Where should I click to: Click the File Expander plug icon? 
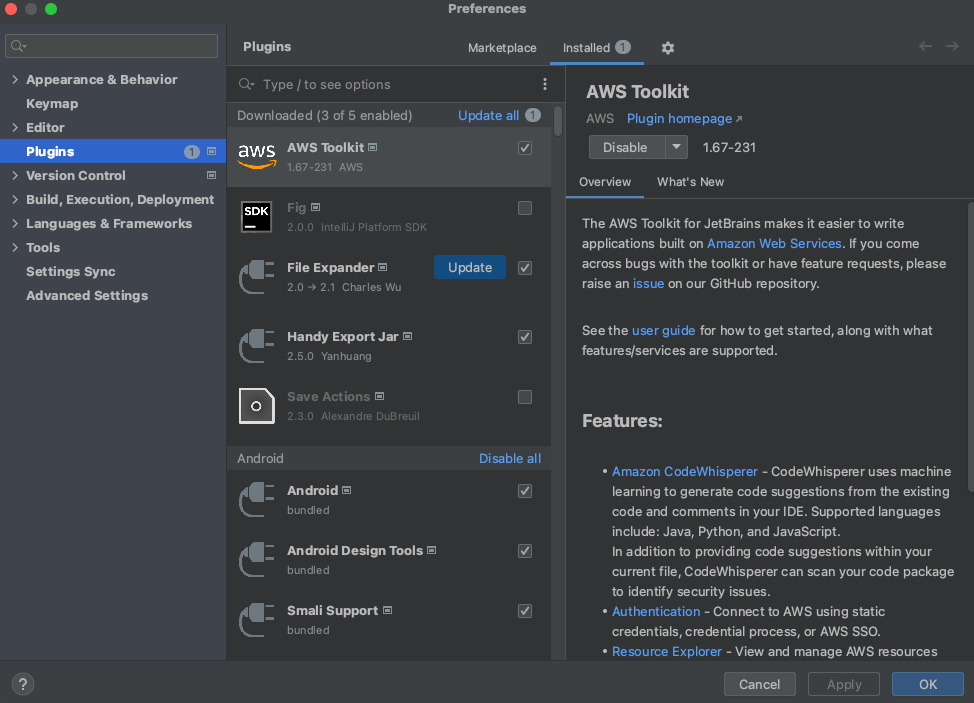coord(257,277)
